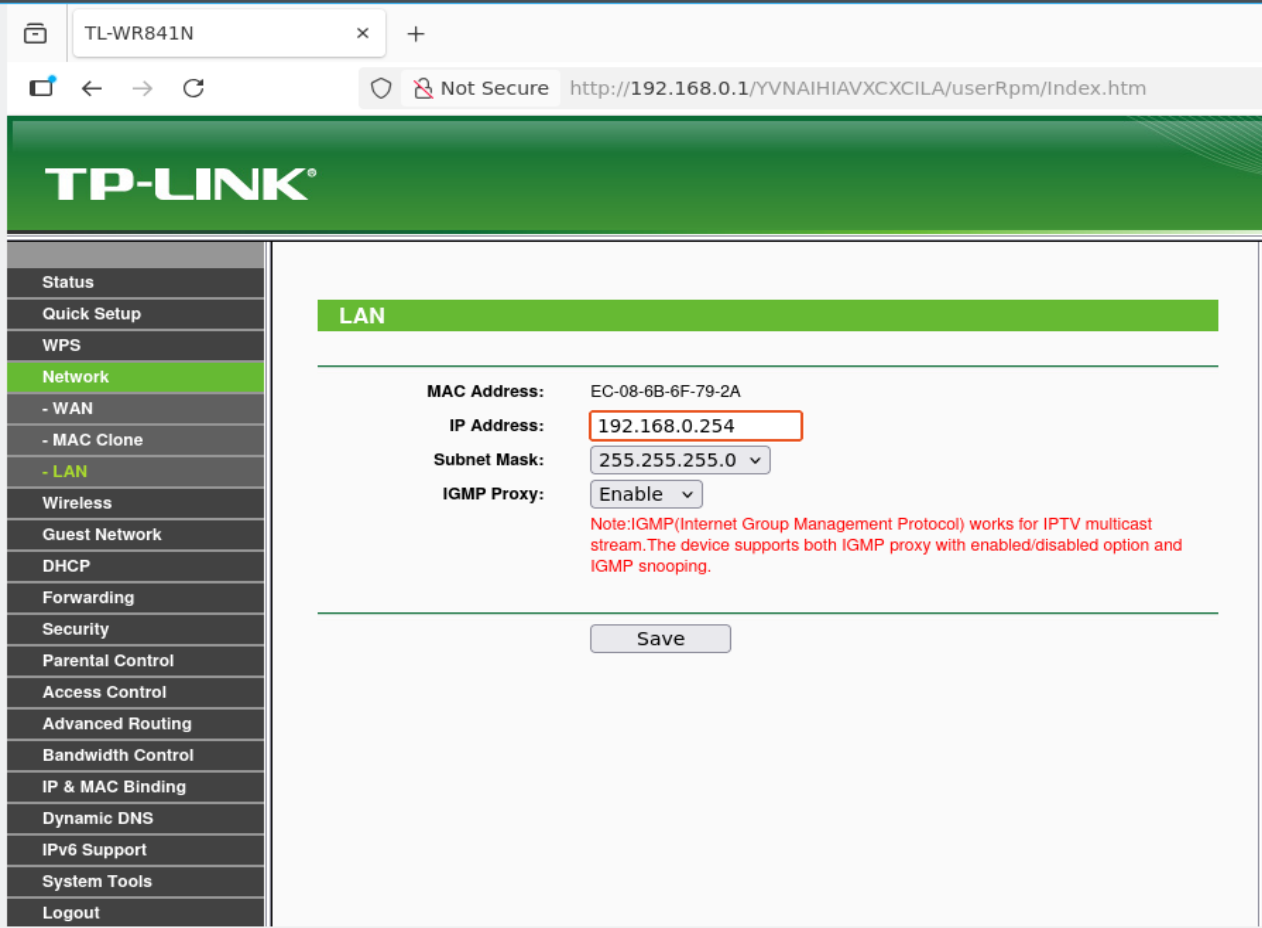Open the Wireless menu section
The image size is (1262, 928).
tap(77, 503)
